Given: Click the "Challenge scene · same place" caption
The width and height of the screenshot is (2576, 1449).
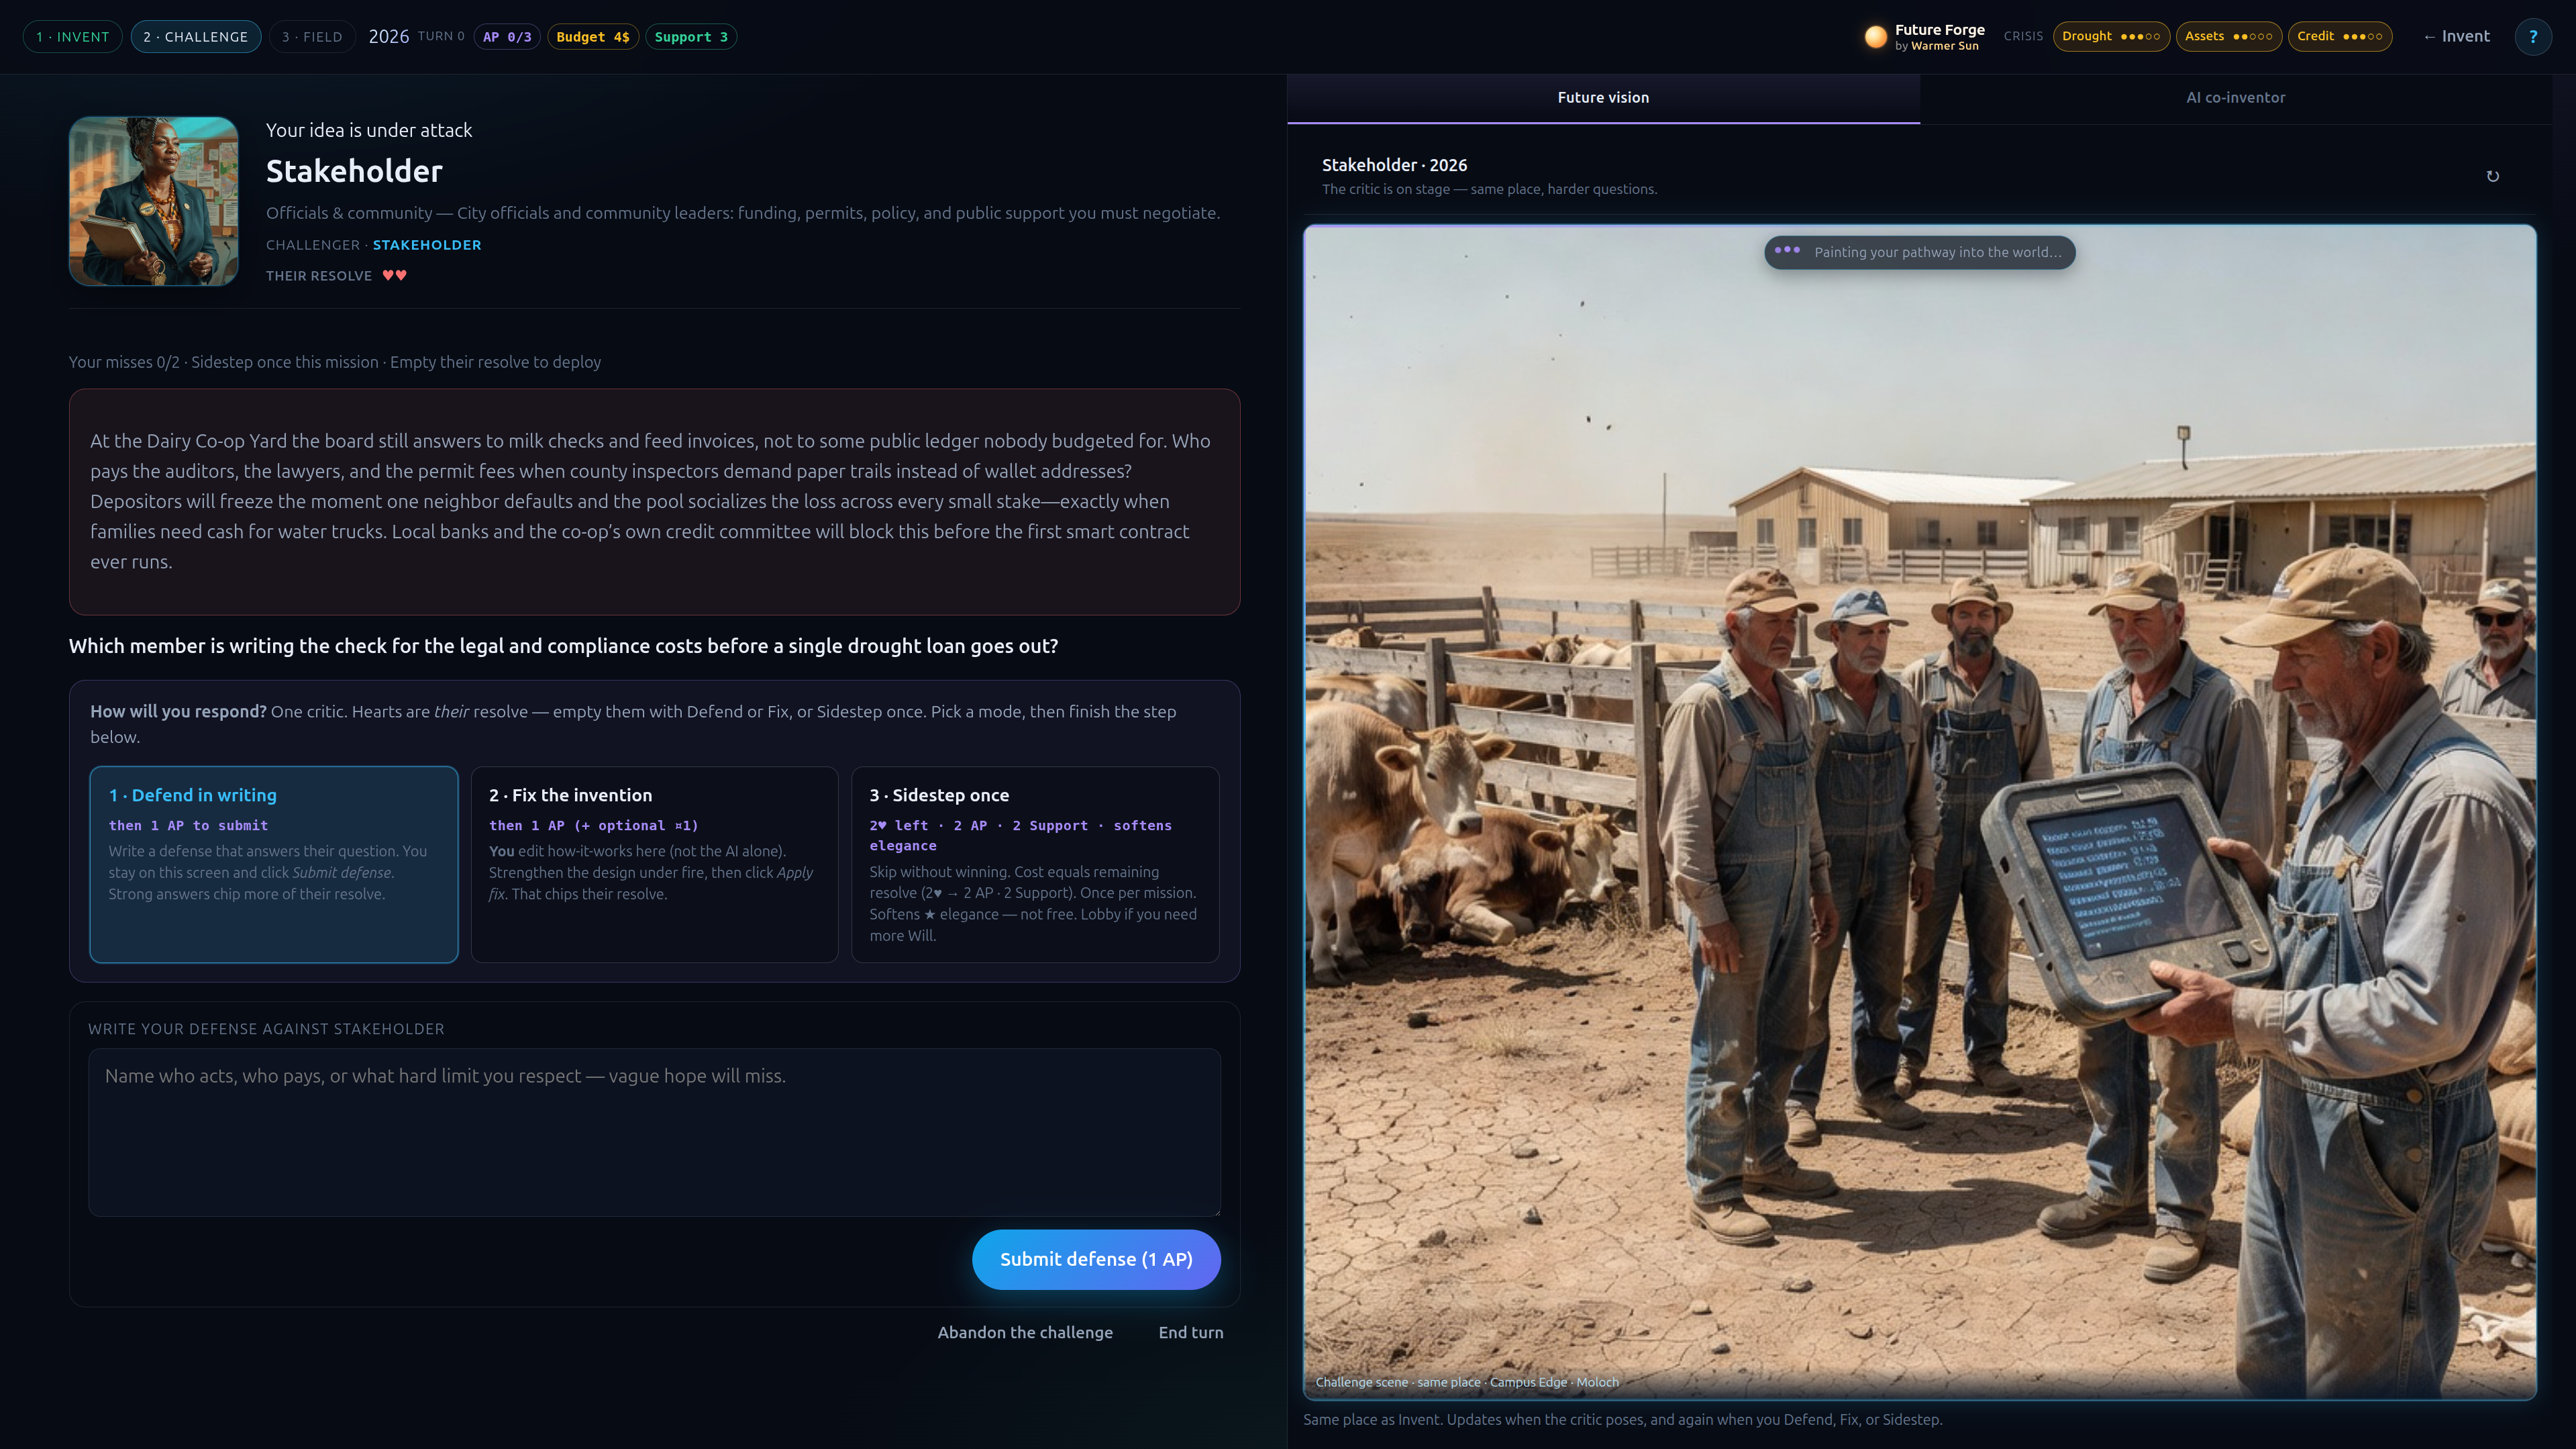Looking at the screenshot, I should click(x=1466, y=1382).
